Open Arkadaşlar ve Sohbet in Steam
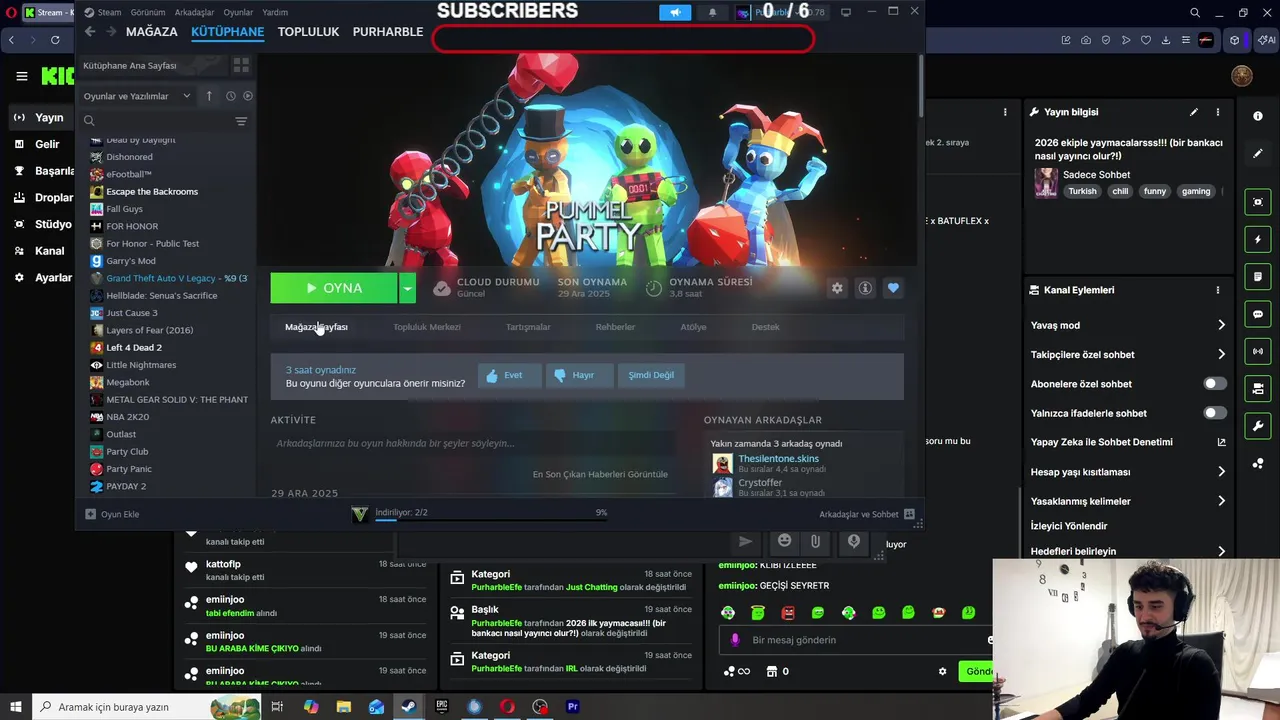This screenshot has width=1280, height=720. [x=866, y=514]
